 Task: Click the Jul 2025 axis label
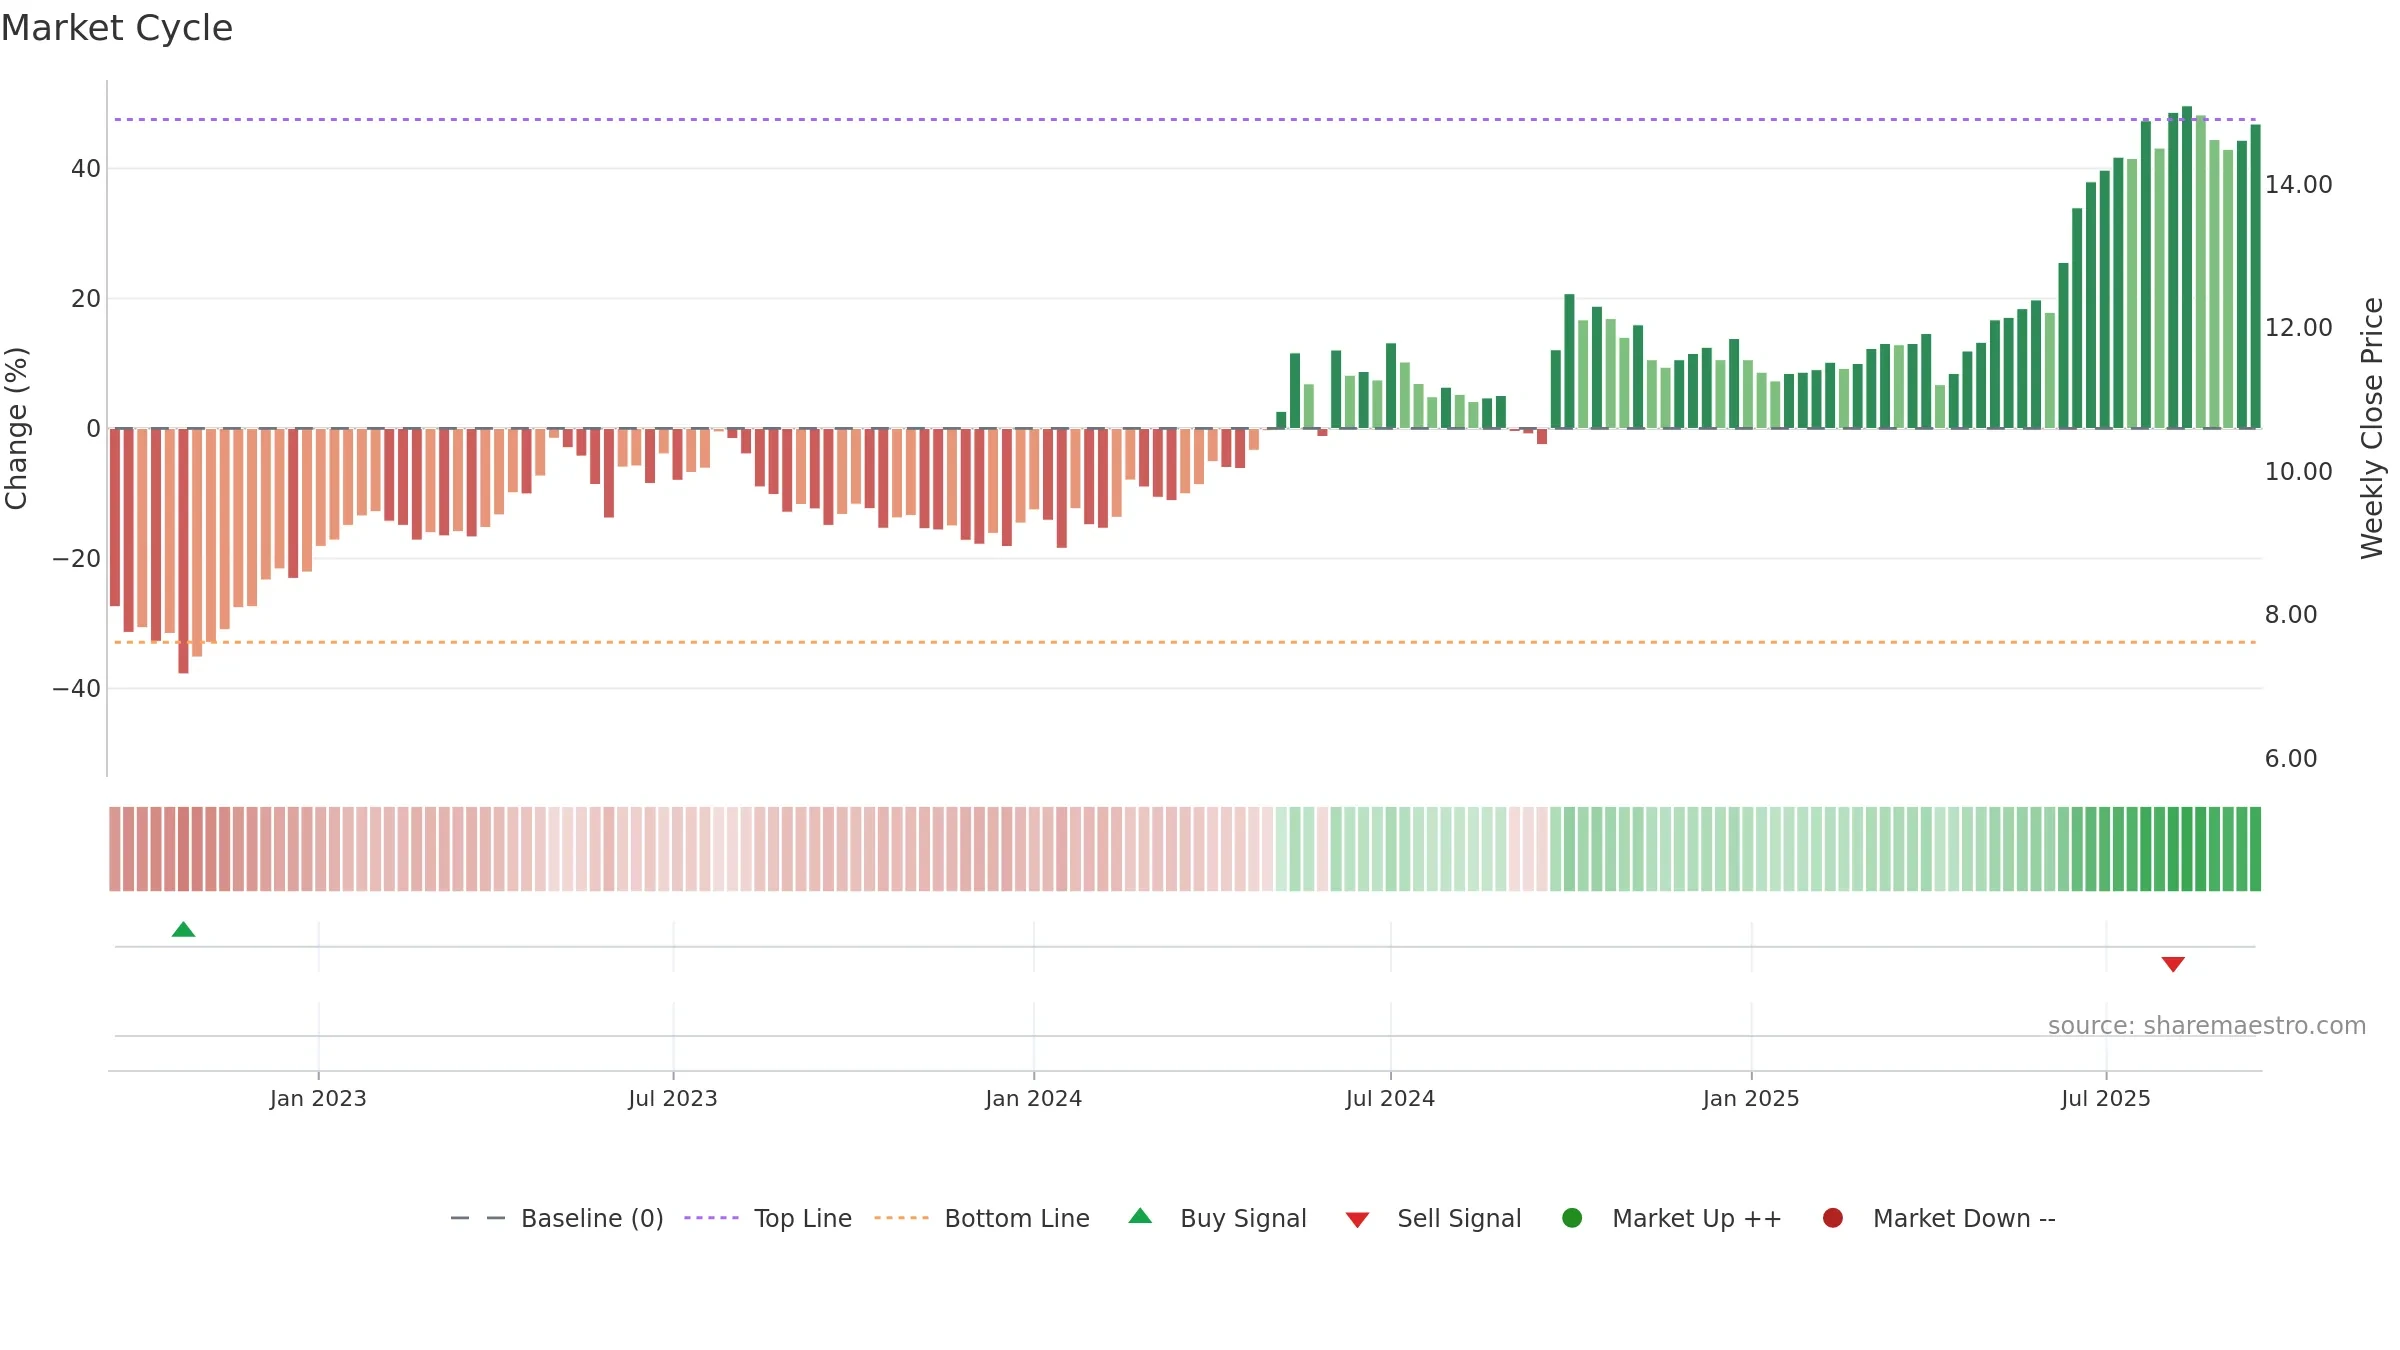click(x=2106, y=1098)
